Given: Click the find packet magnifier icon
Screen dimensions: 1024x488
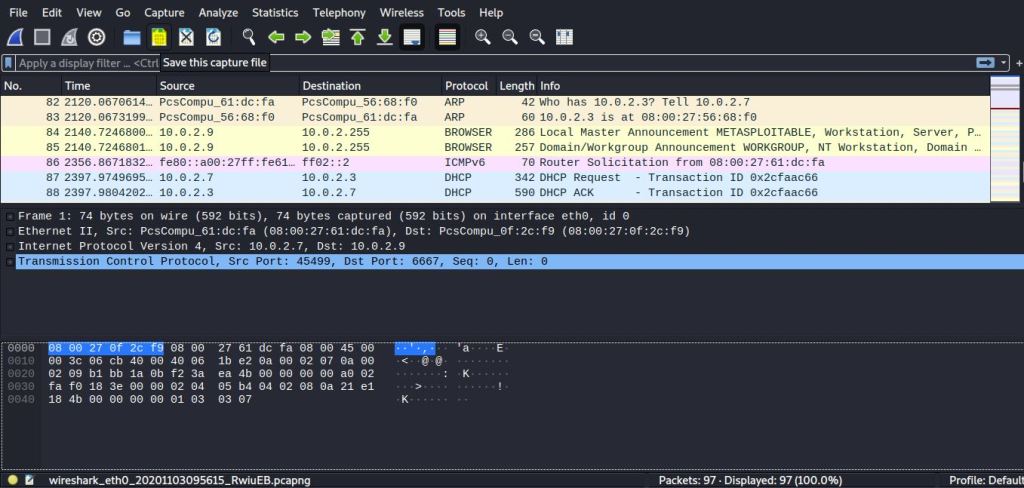Looking at the screenshot, I should point(249,37).
